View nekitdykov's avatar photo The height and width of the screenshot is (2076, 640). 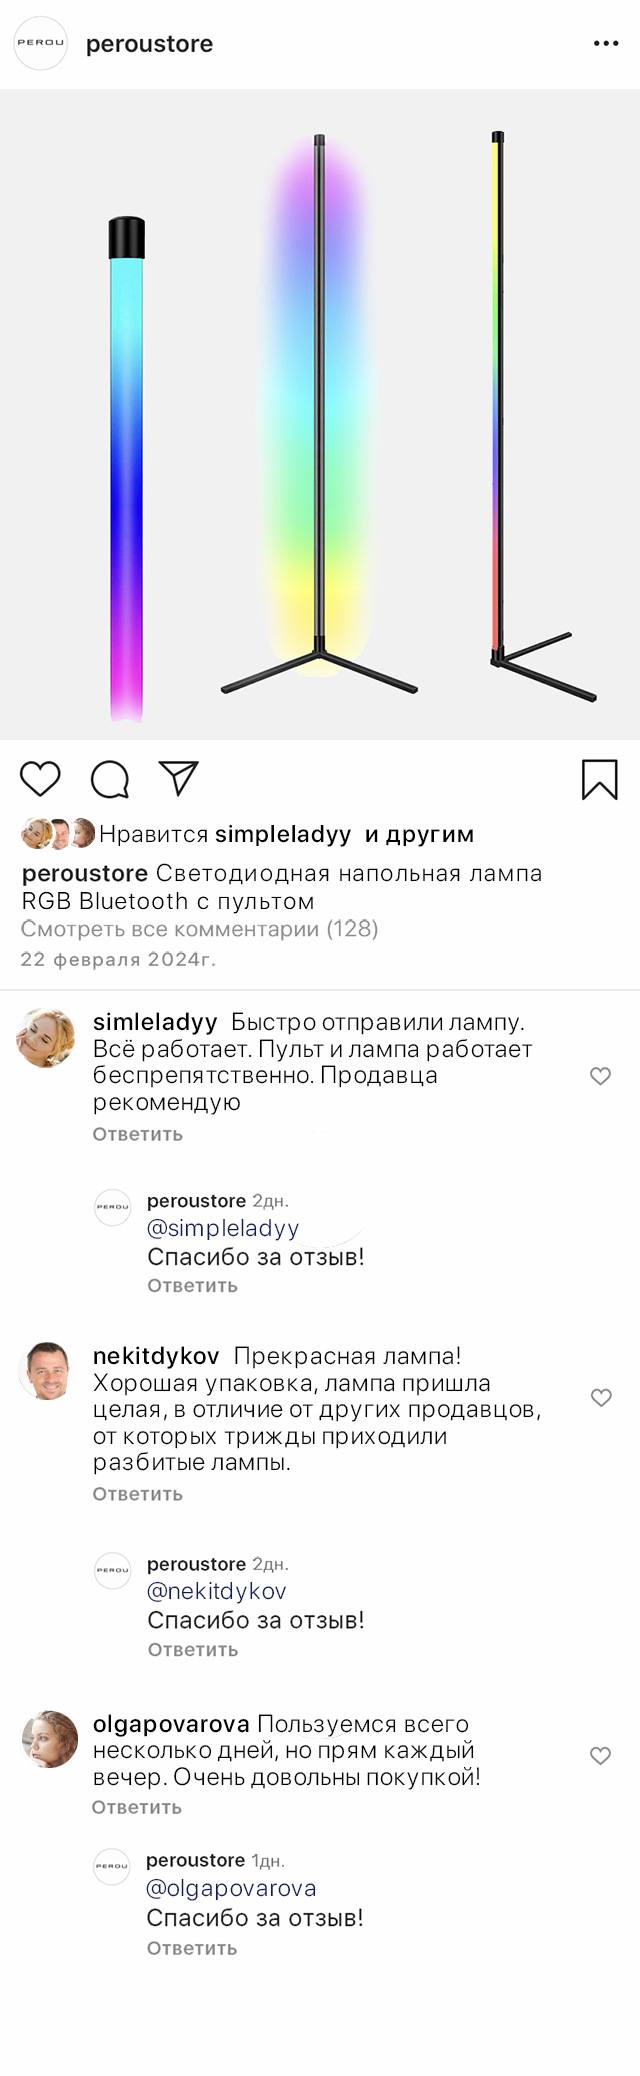[47, 1371]
